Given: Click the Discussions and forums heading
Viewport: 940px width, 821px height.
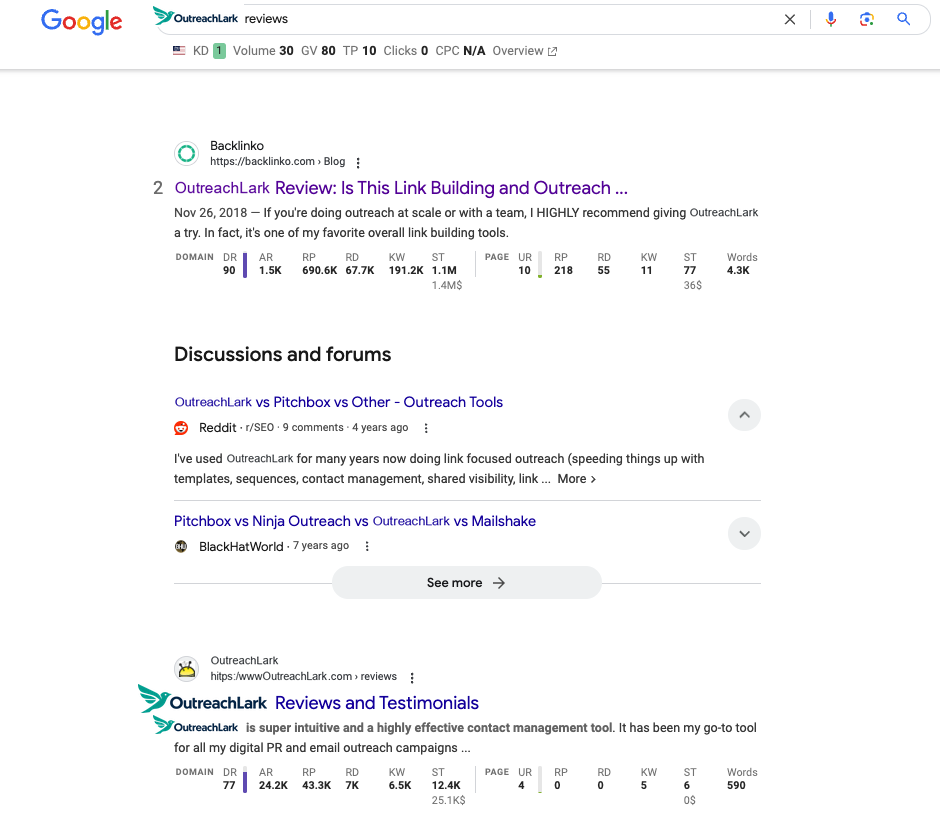Looking at the screenshot, I should 282,354.
